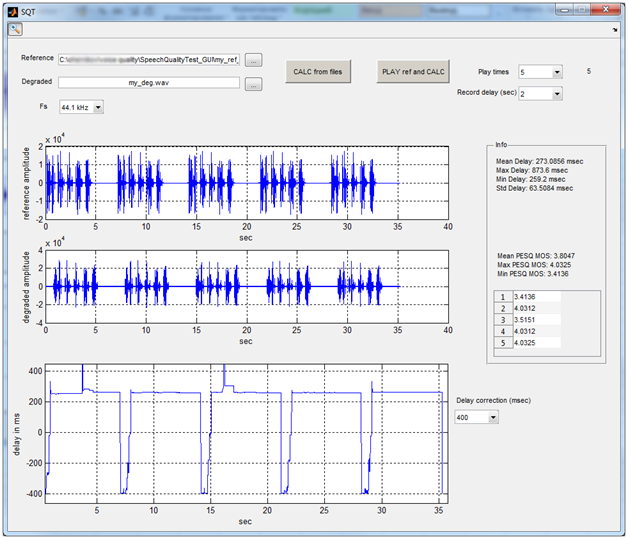Browse for the Reference file
Screen dimensions: 628x539
point(254,61)
